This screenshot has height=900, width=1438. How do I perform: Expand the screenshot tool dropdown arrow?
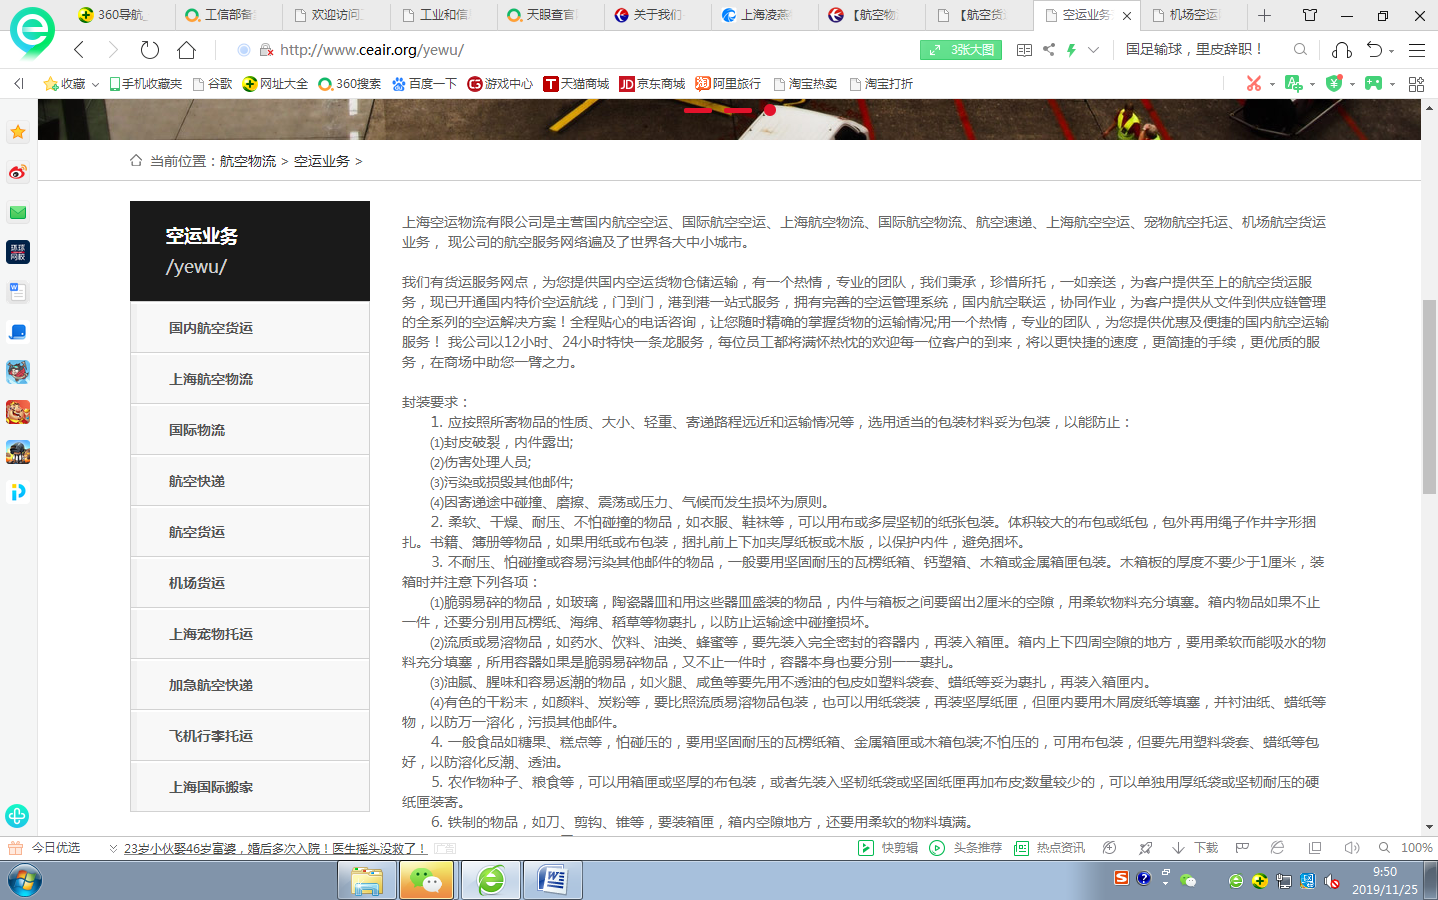click(1272, 85)
